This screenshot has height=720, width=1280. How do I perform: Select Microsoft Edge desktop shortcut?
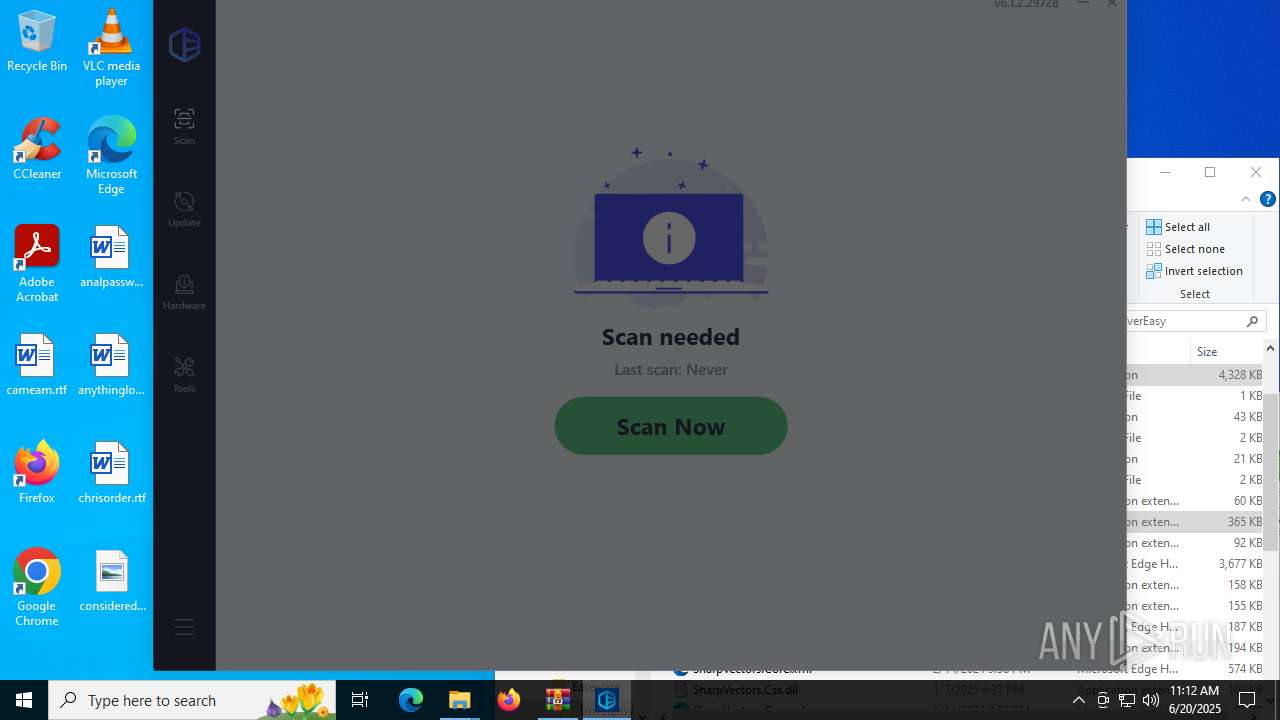click(111, 156)
